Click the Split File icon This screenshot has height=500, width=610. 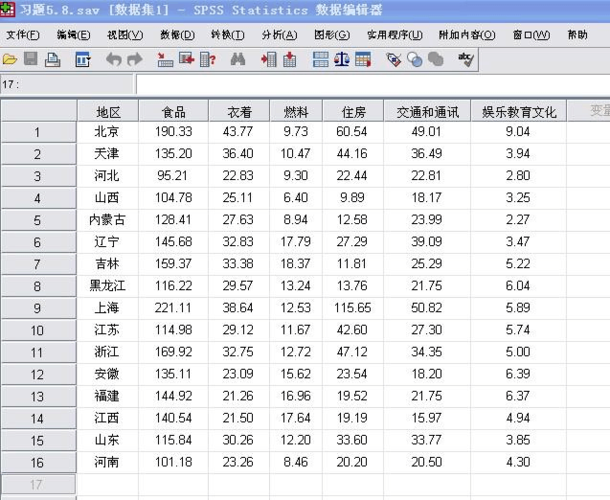pyautogui.click(x=321, y=60)
